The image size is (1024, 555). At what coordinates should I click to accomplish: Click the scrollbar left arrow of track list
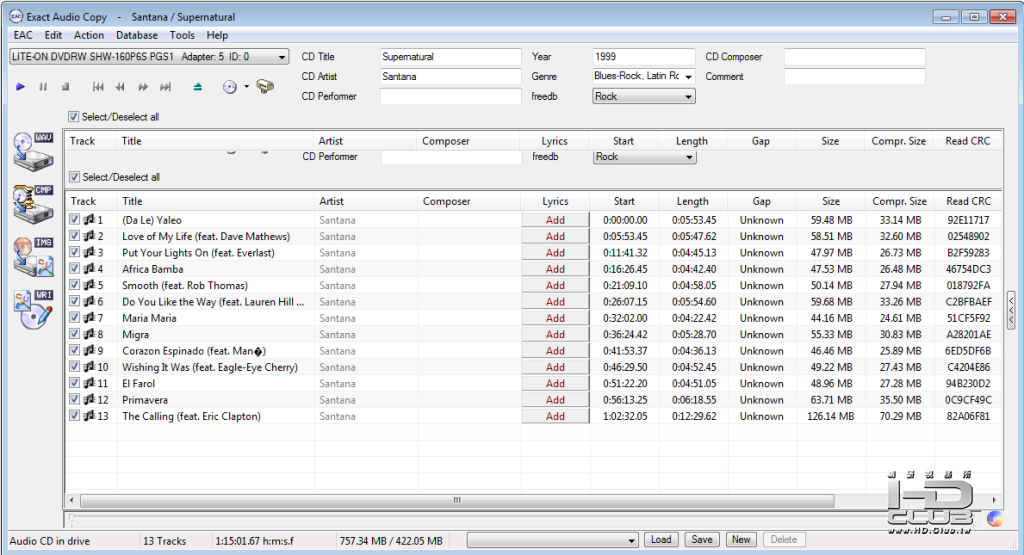pyautogui.click(x=72, y=500)
